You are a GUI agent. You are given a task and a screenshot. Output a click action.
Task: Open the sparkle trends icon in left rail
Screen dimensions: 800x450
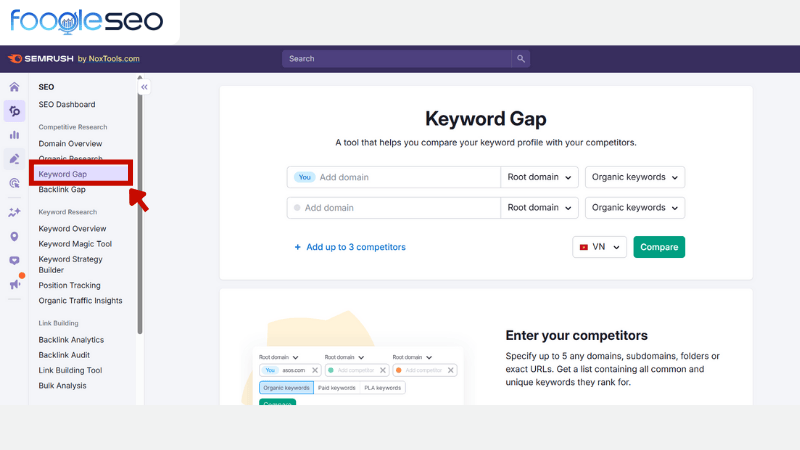click(14, 212)
